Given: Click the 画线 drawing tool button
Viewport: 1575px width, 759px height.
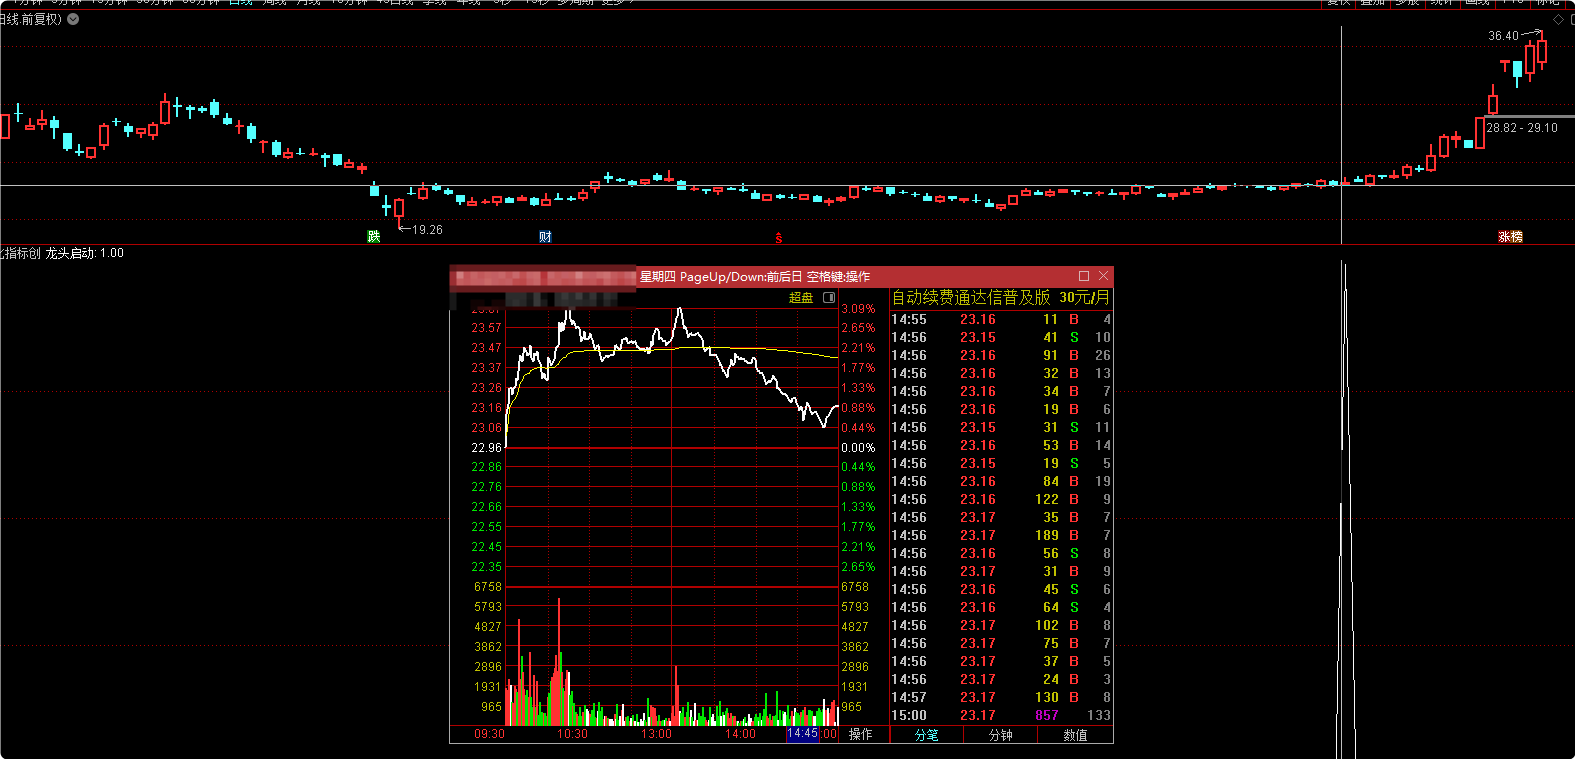Looking at the screenshot, I should pyautogui.click(x=1477, y=2).
